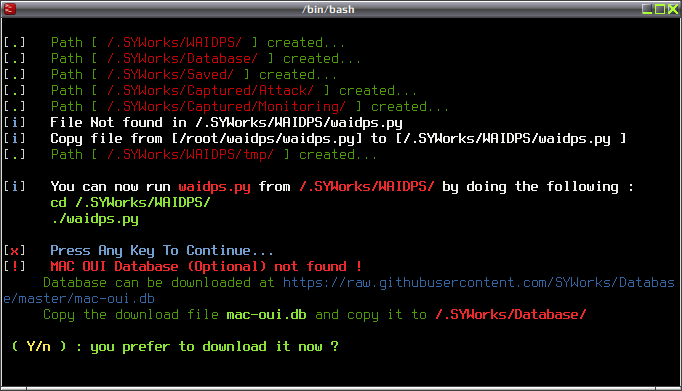Click 'you prefer to download it now ?' text
This screenshot has height=391, width=682.
click(x=214, y=347)
